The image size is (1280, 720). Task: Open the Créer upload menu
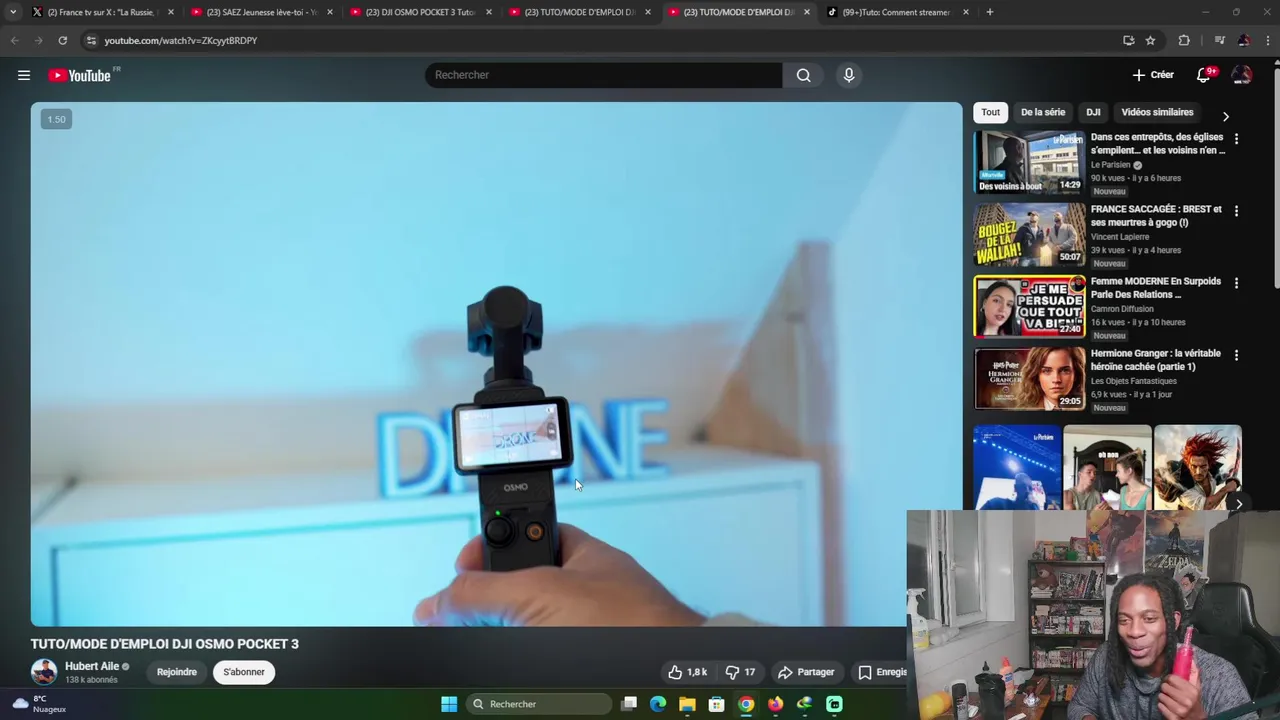click(x=1153, y=75)
